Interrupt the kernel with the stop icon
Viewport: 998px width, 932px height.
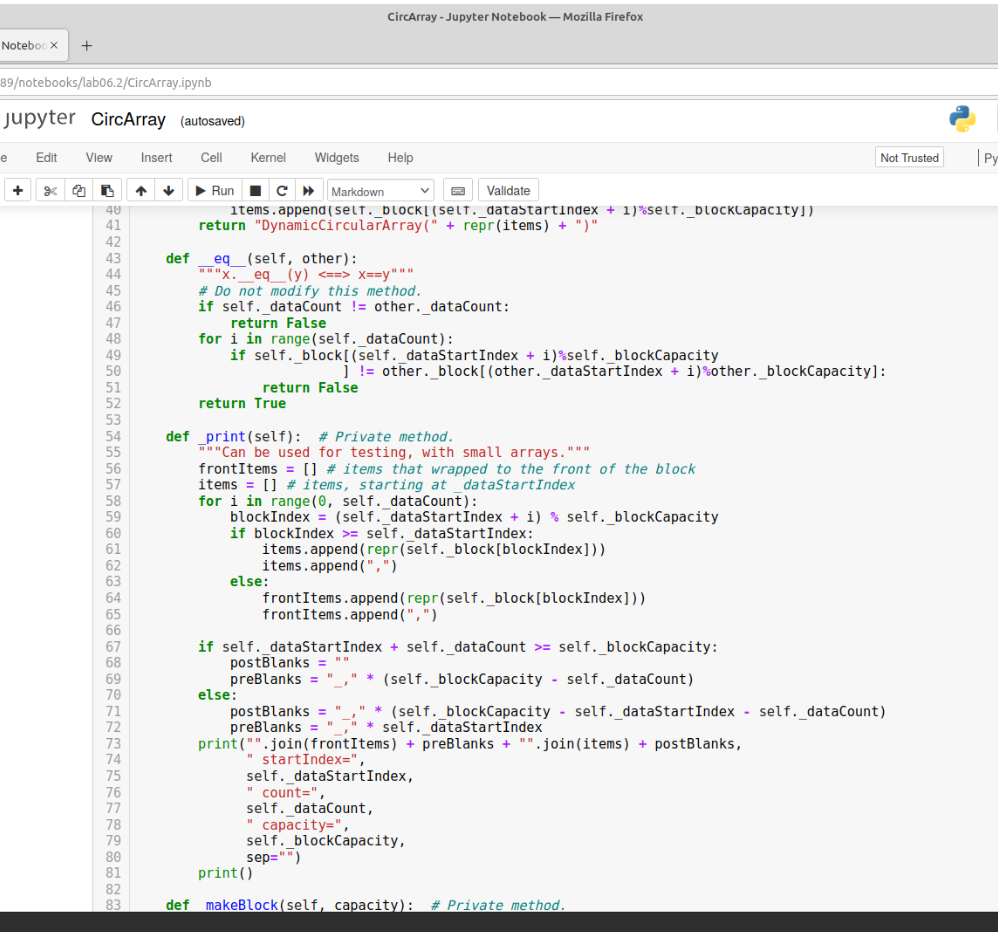click(254, 190)
